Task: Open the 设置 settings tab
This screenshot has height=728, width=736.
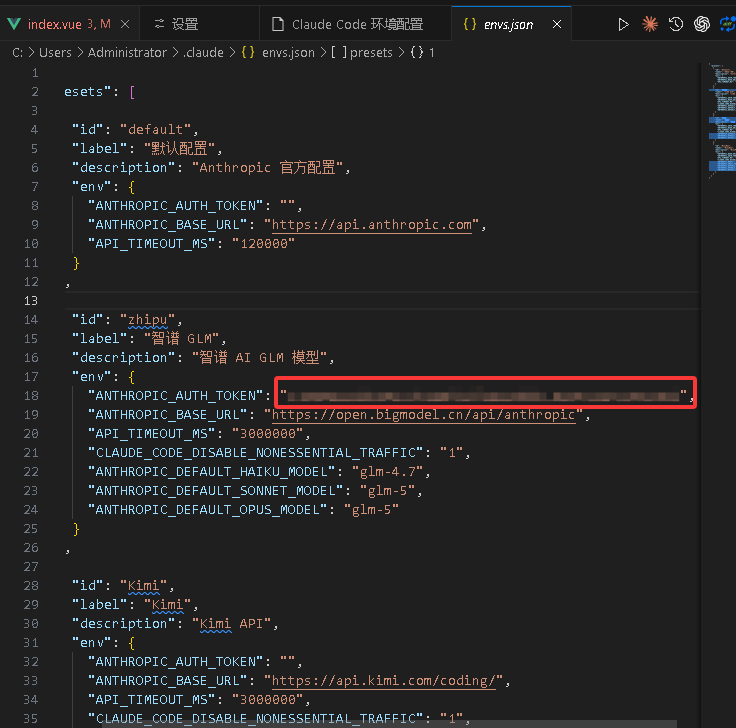Action: pos(199,24)
